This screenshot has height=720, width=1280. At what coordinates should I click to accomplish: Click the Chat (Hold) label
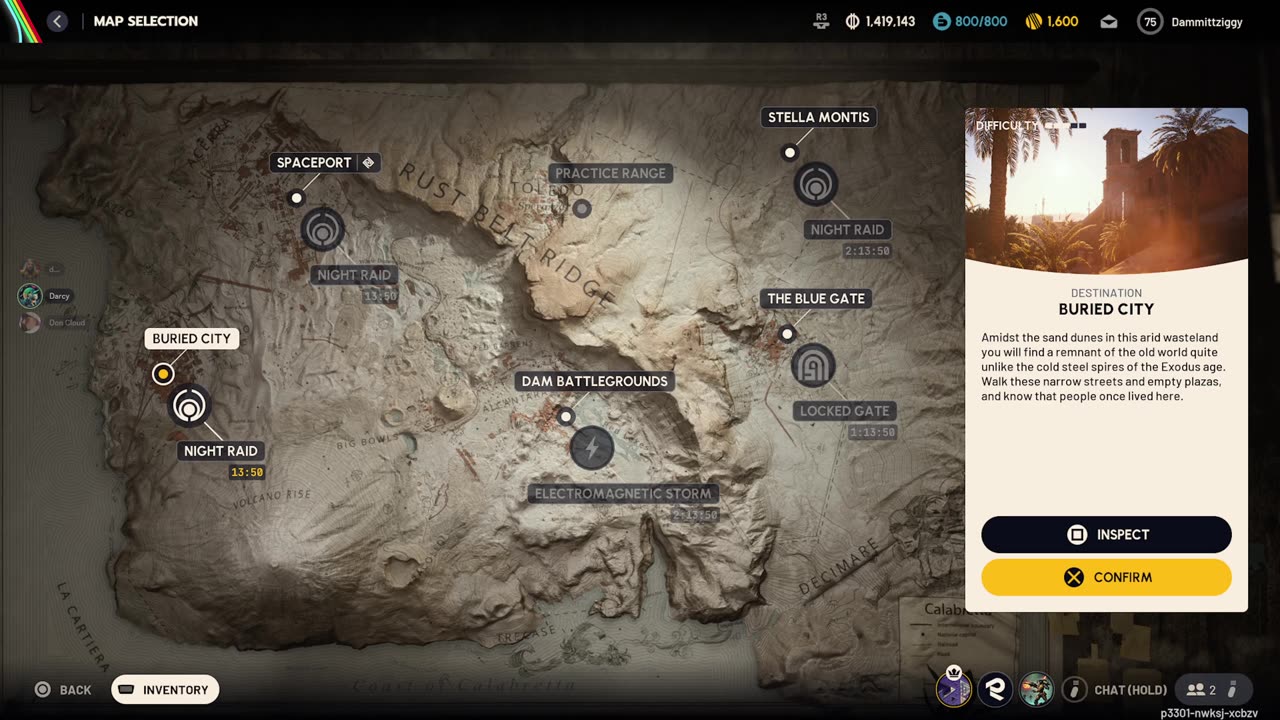pos(1130,690)
